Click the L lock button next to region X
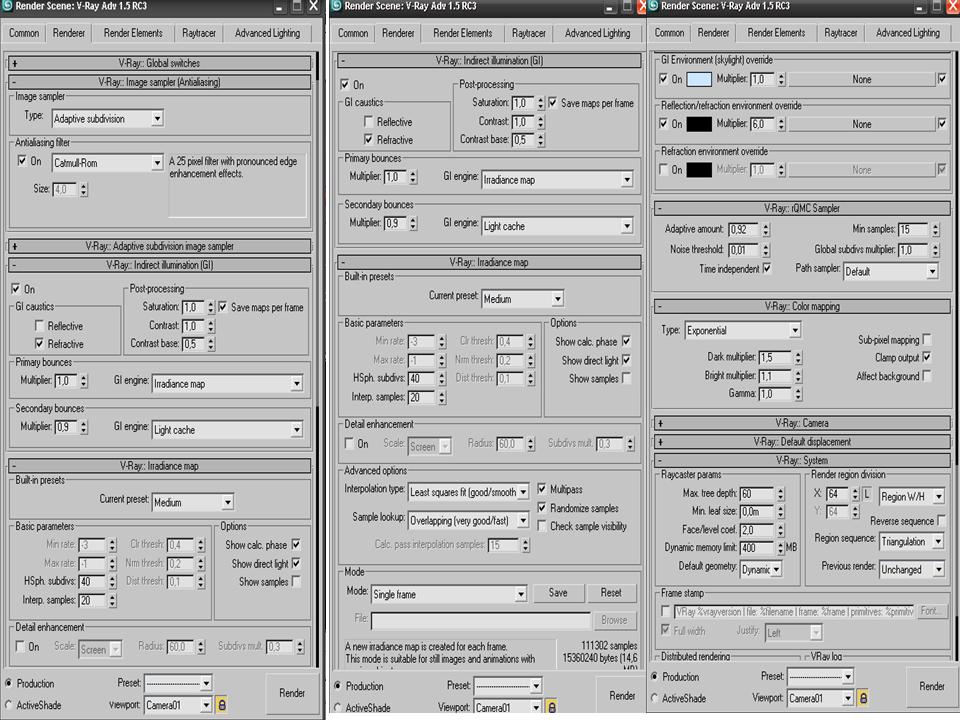Viewport: 960px width, 720px height. point(867,493)
